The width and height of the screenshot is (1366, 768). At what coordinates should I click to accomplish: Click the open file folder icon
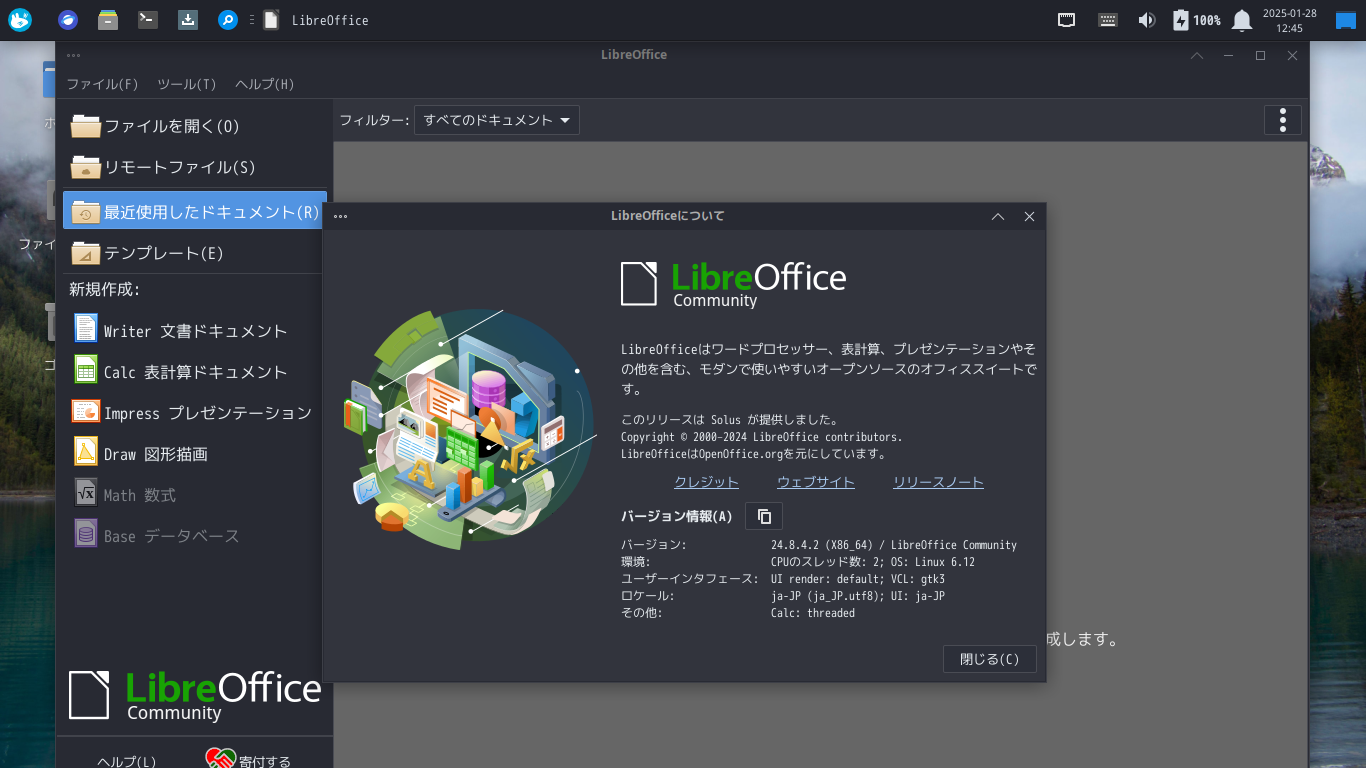click(x=86, y=125)
